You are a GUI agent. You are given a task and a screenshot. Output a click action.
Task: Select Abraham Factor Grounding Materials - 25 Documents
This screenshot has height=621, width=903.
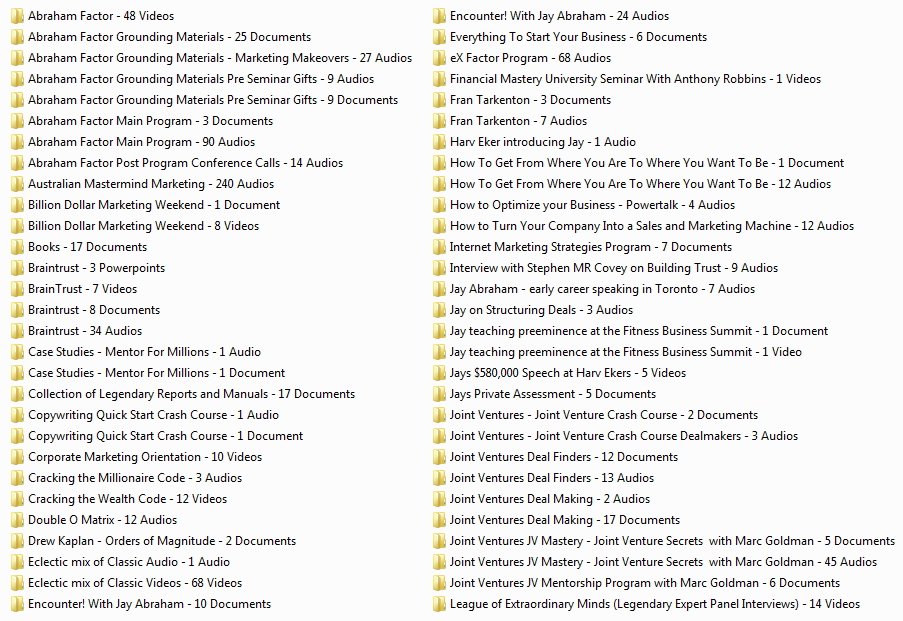169,37
